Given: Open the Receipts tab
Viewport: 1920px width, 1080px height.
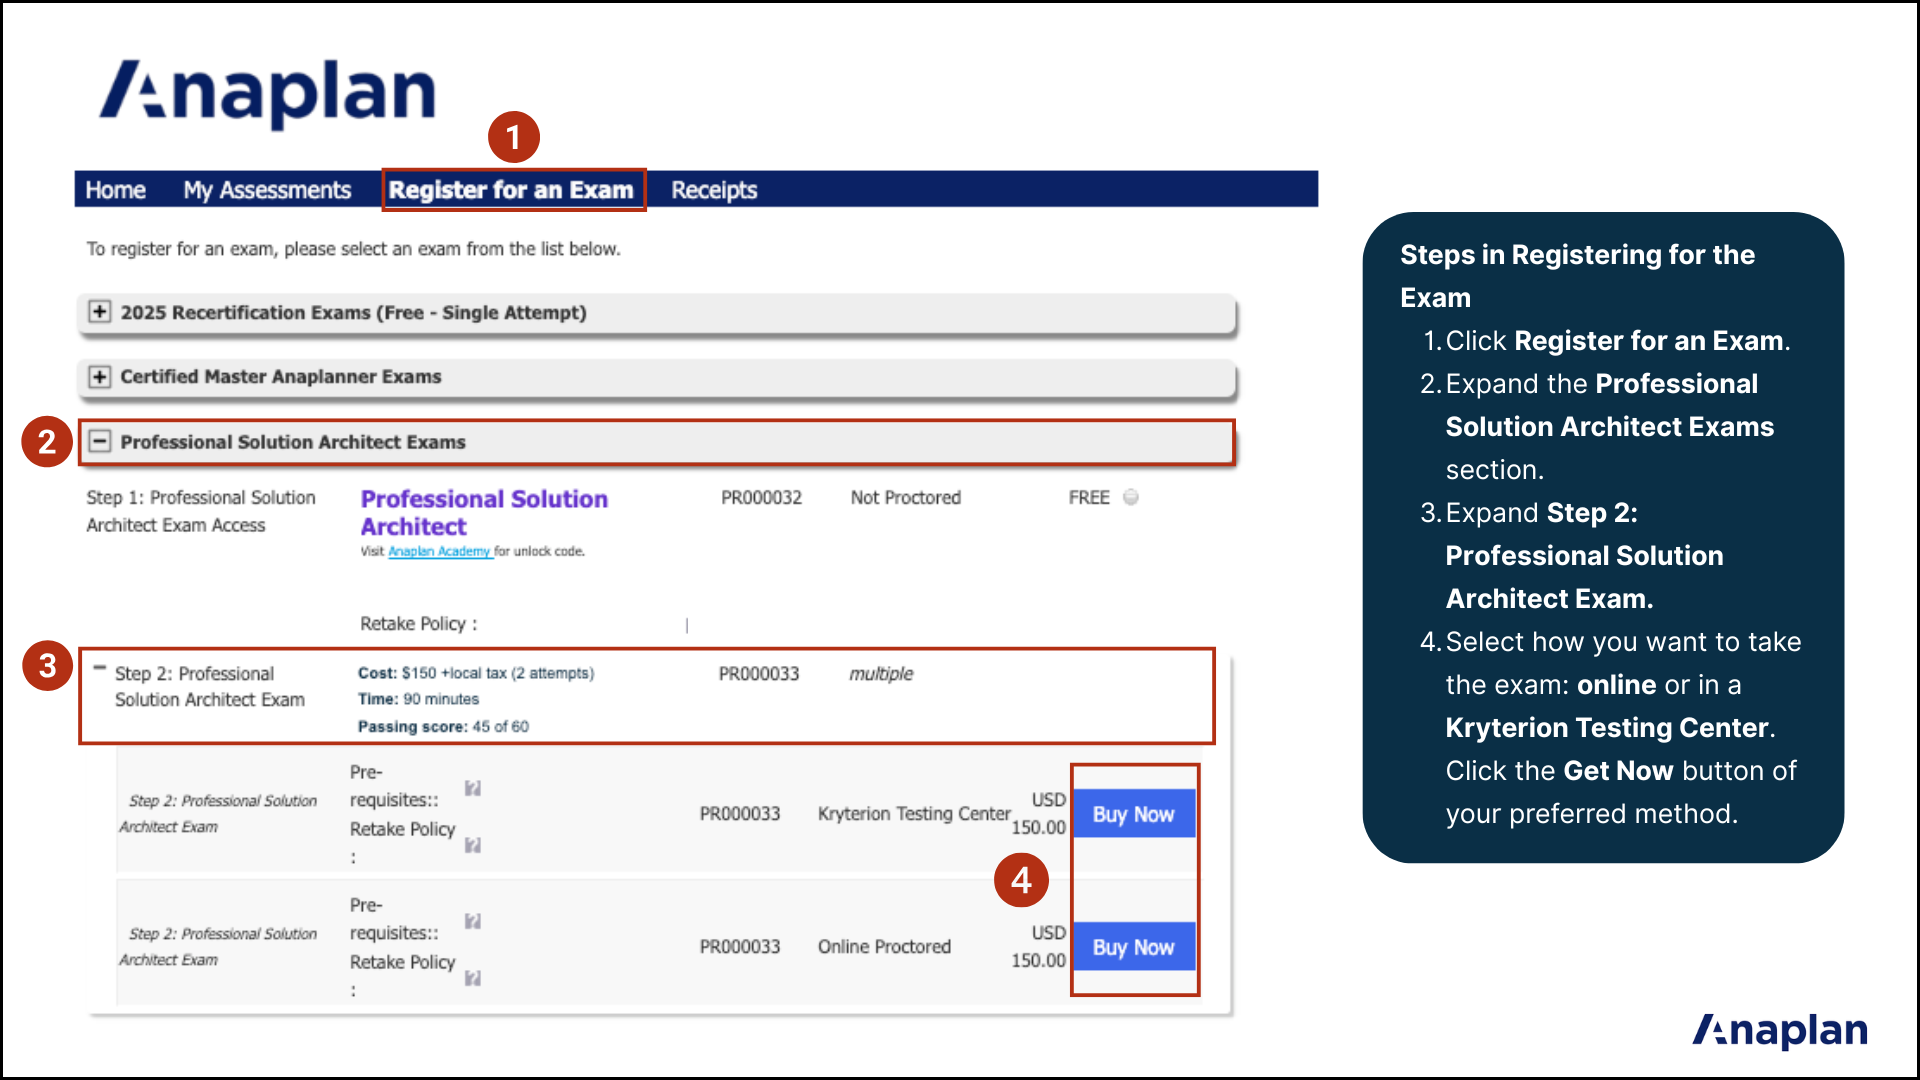Looking at the screenshot, I should 714,190.
